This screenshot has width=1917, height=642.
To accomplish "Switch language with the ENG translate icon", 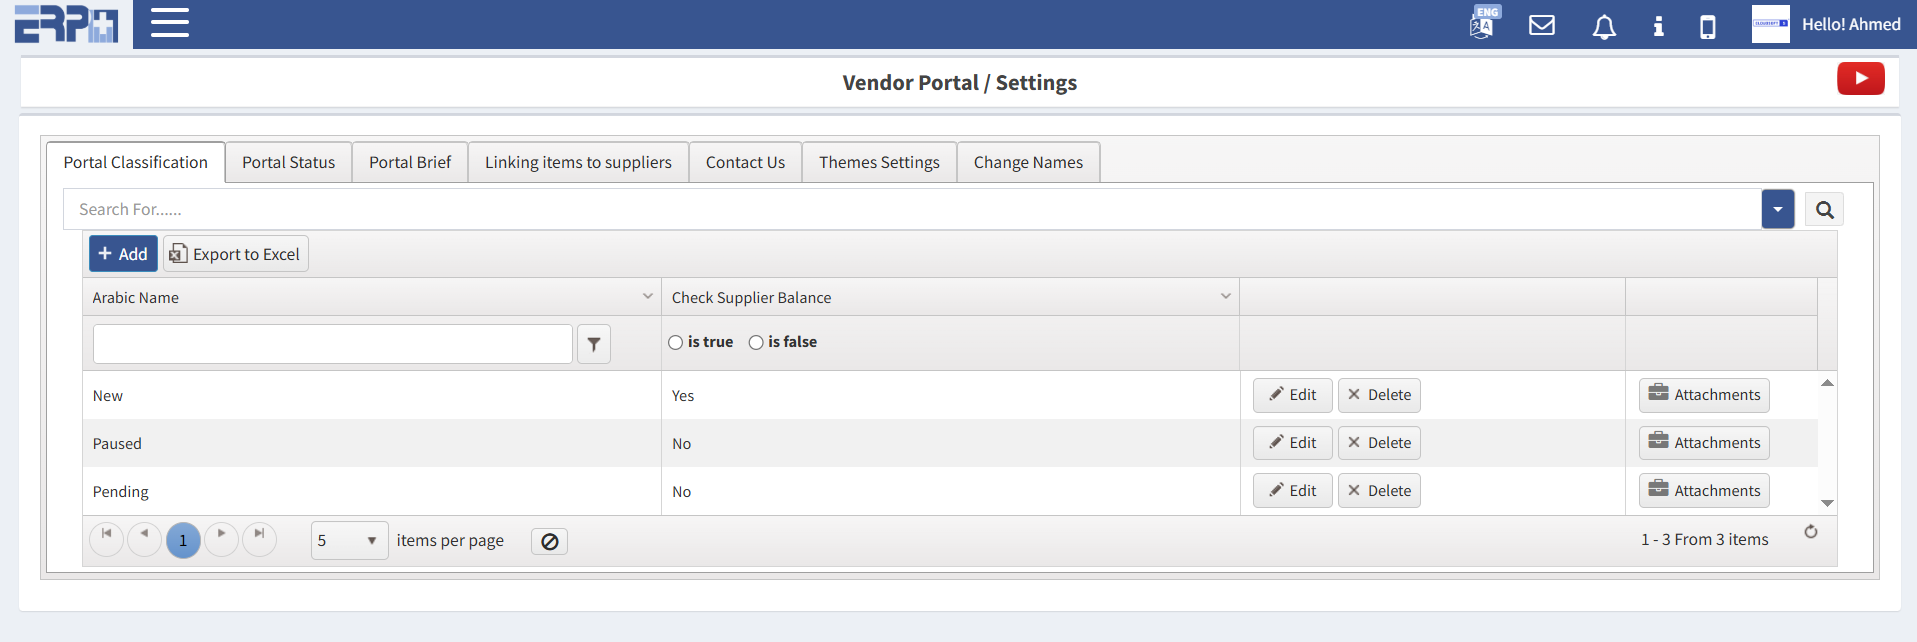I will [x=1483, y=23].
